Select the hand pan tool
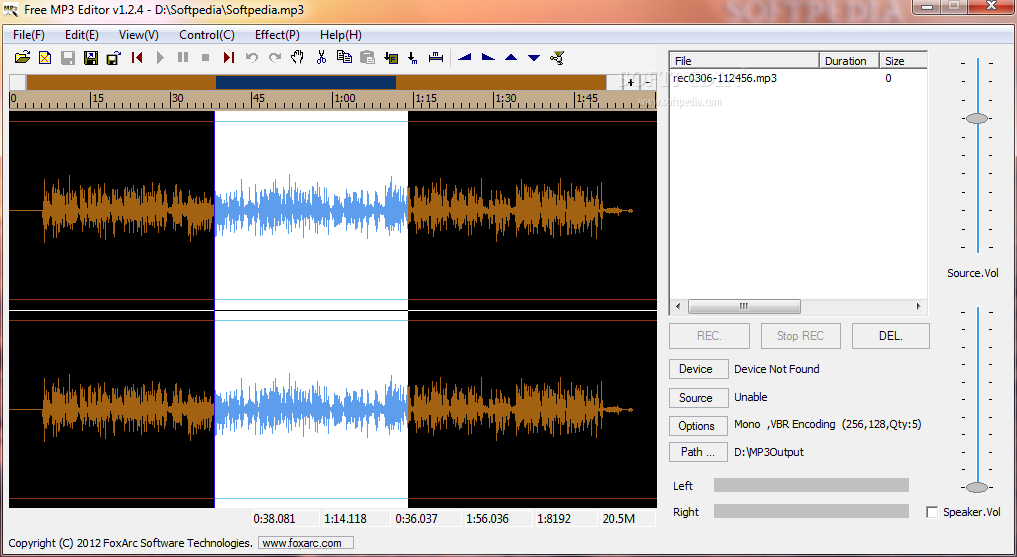The width and height of the screenshot is (1017, 557). (298, 58)
